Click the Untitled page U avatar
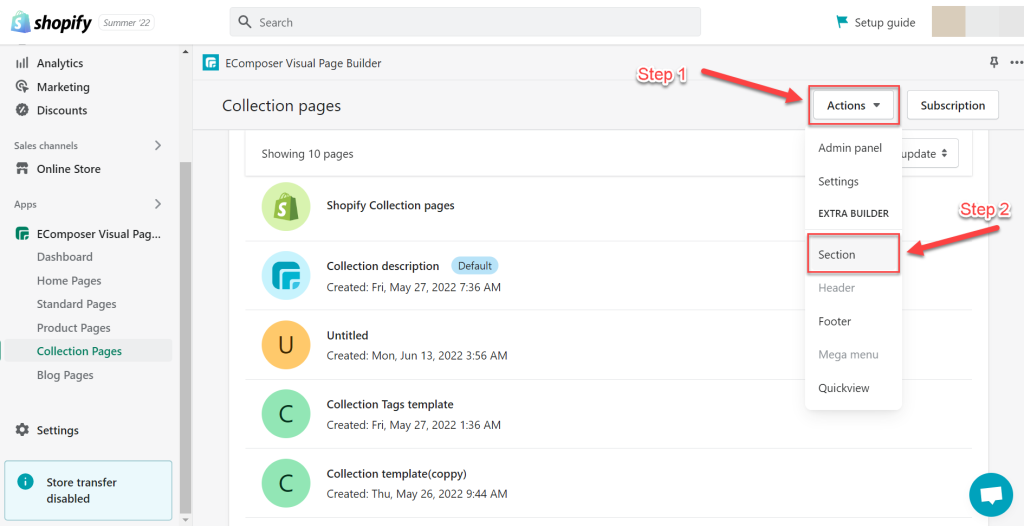 pos(285,344)
